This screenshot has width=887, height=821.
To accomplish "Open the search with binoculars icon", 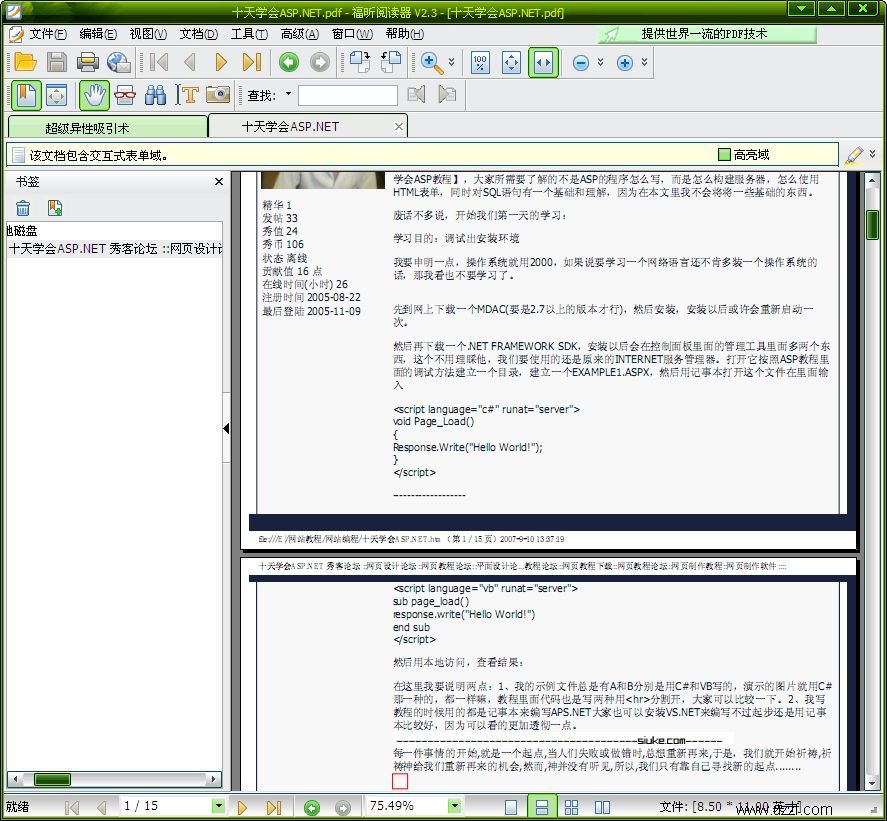I will click(155, 95).
